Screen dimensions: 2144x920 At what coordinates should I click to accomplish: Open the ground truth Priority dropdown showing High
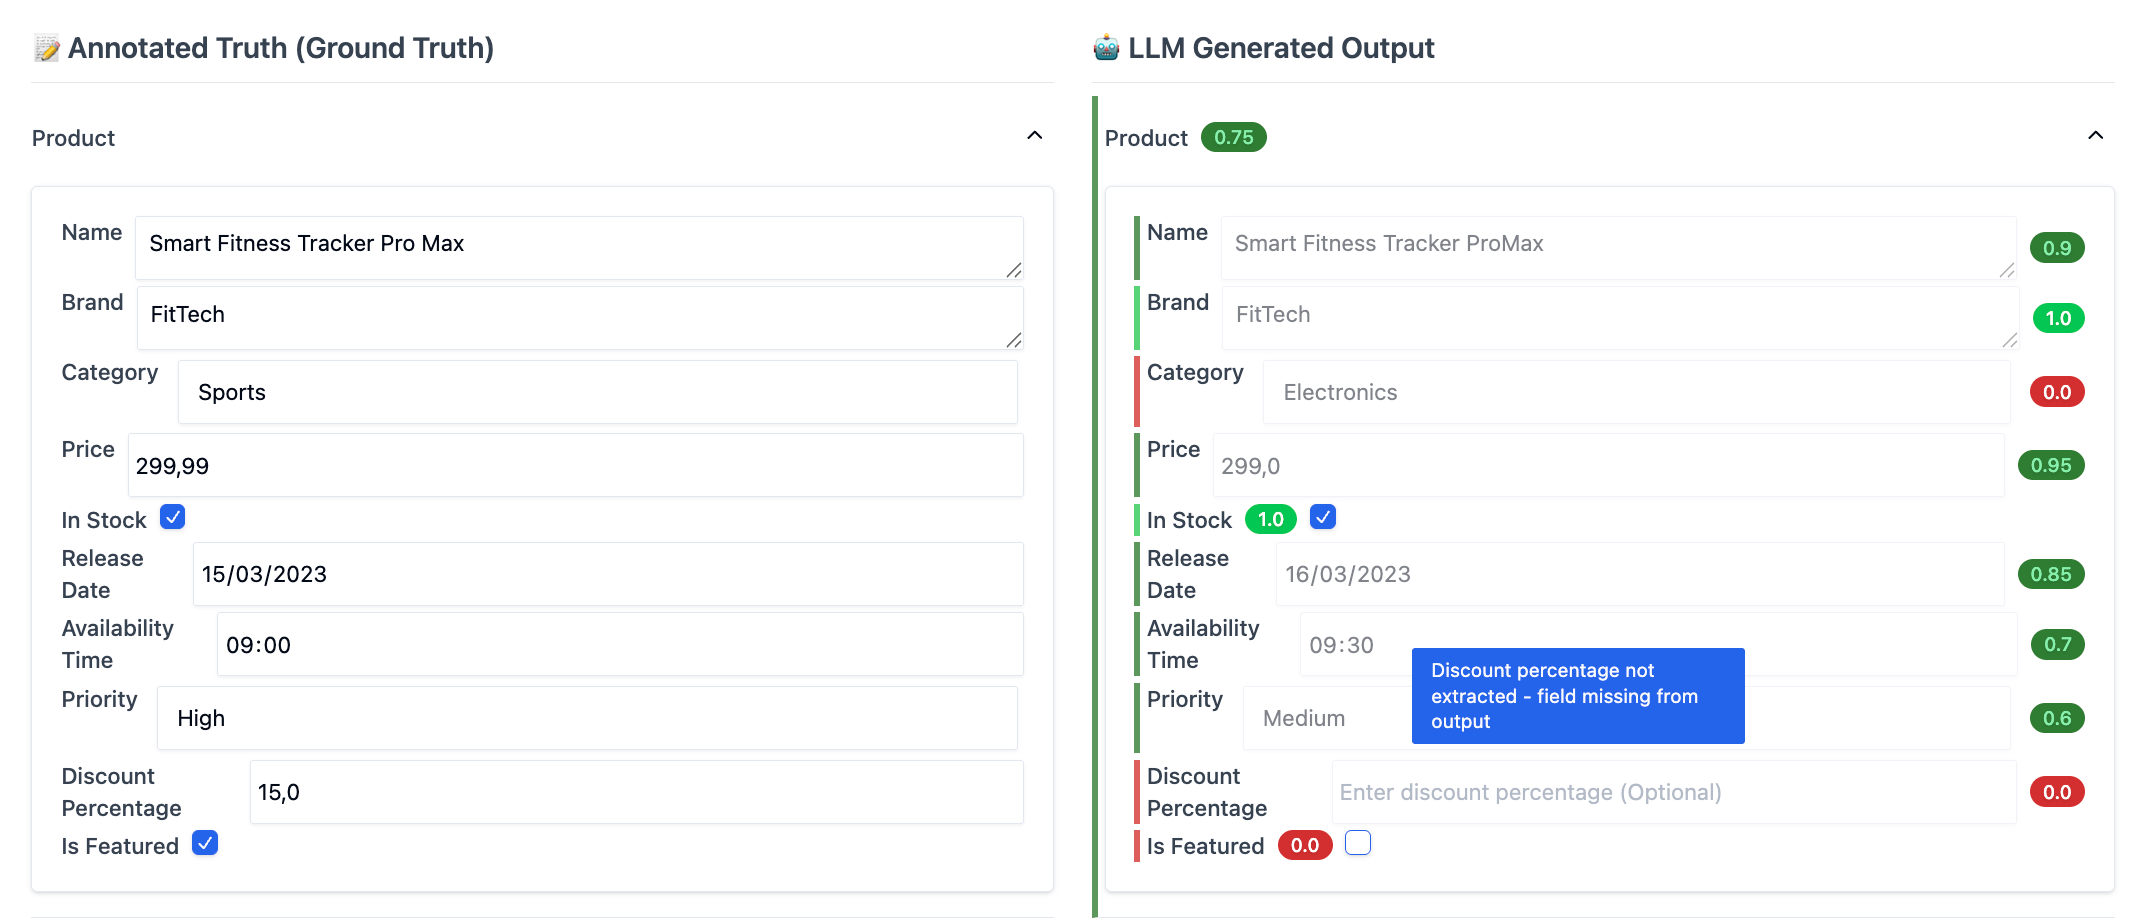(x=587, y=718)
